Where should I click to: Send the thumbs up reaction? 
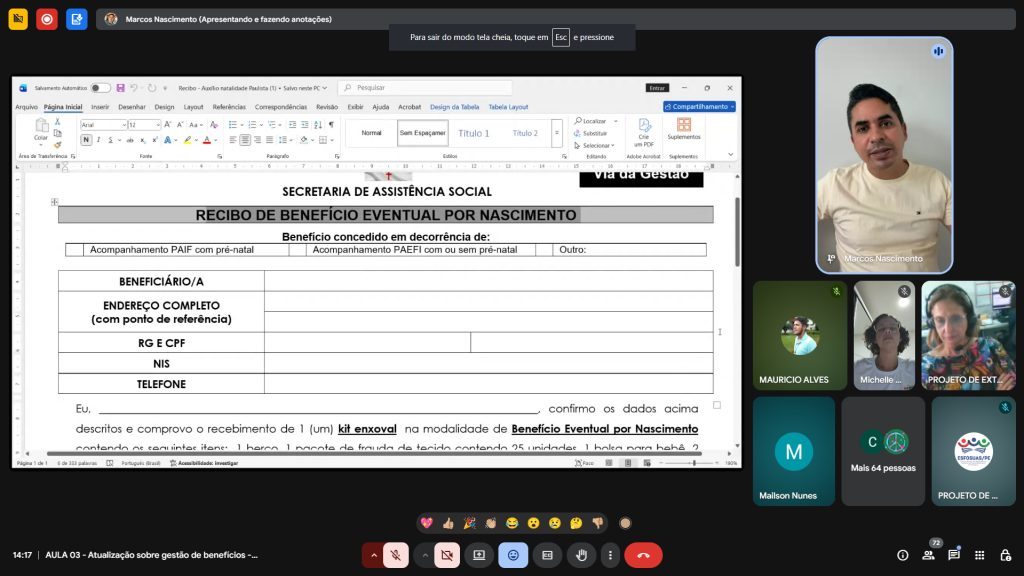tap(448, 523)
